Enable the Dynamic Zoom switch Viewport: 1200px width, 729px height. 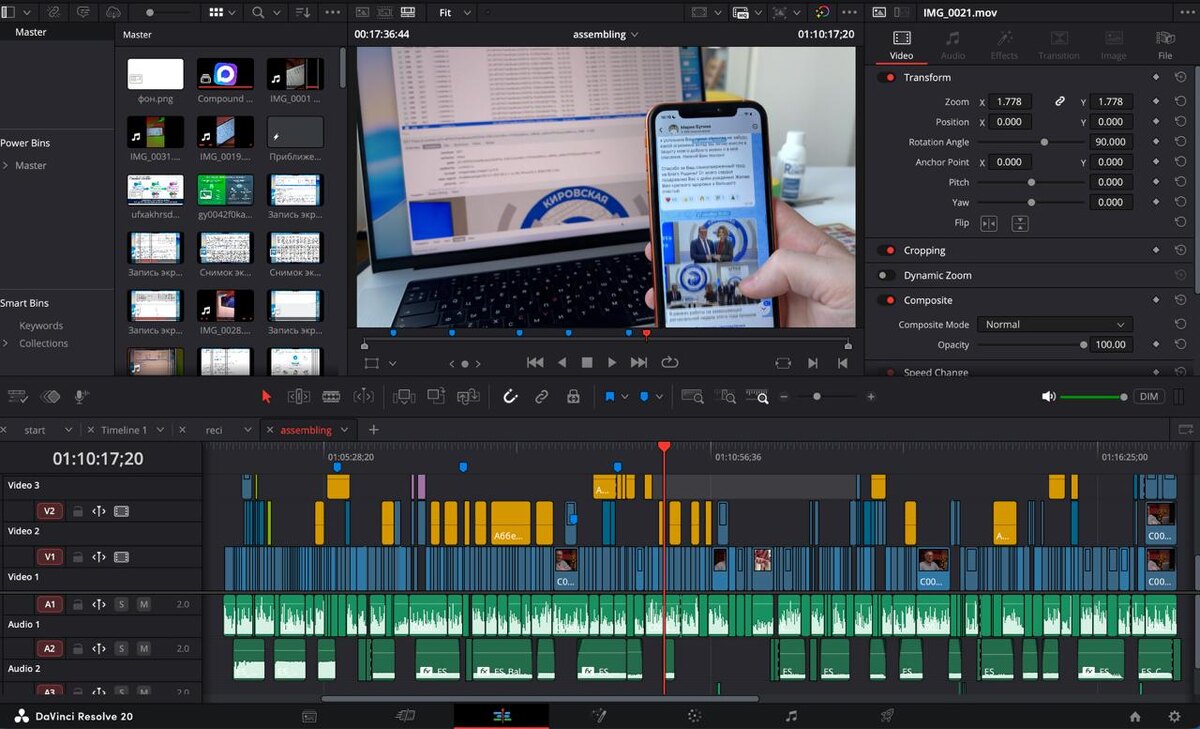pos(886,276)
